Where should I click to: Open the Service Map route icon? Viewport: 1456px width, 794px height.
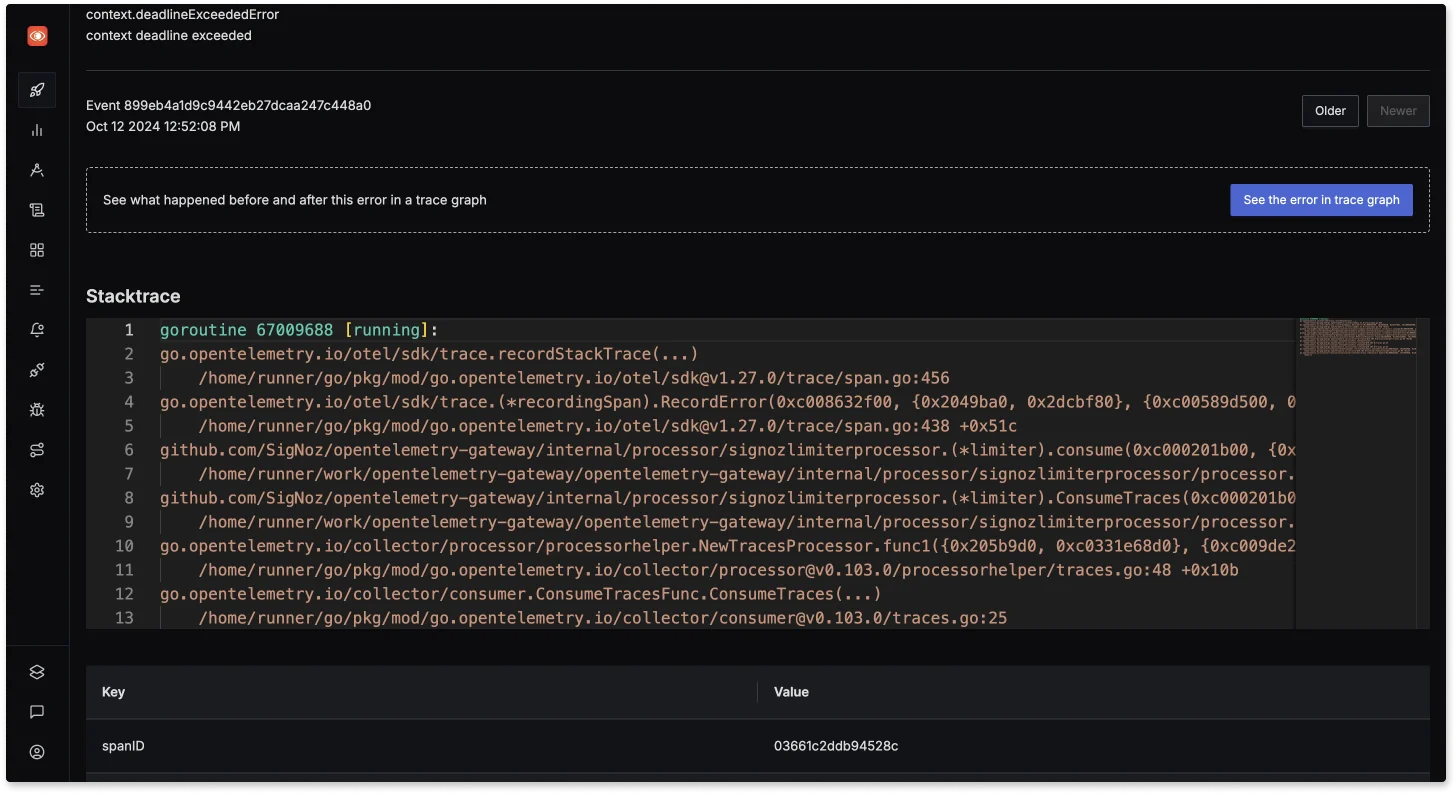tap(37, 450)
